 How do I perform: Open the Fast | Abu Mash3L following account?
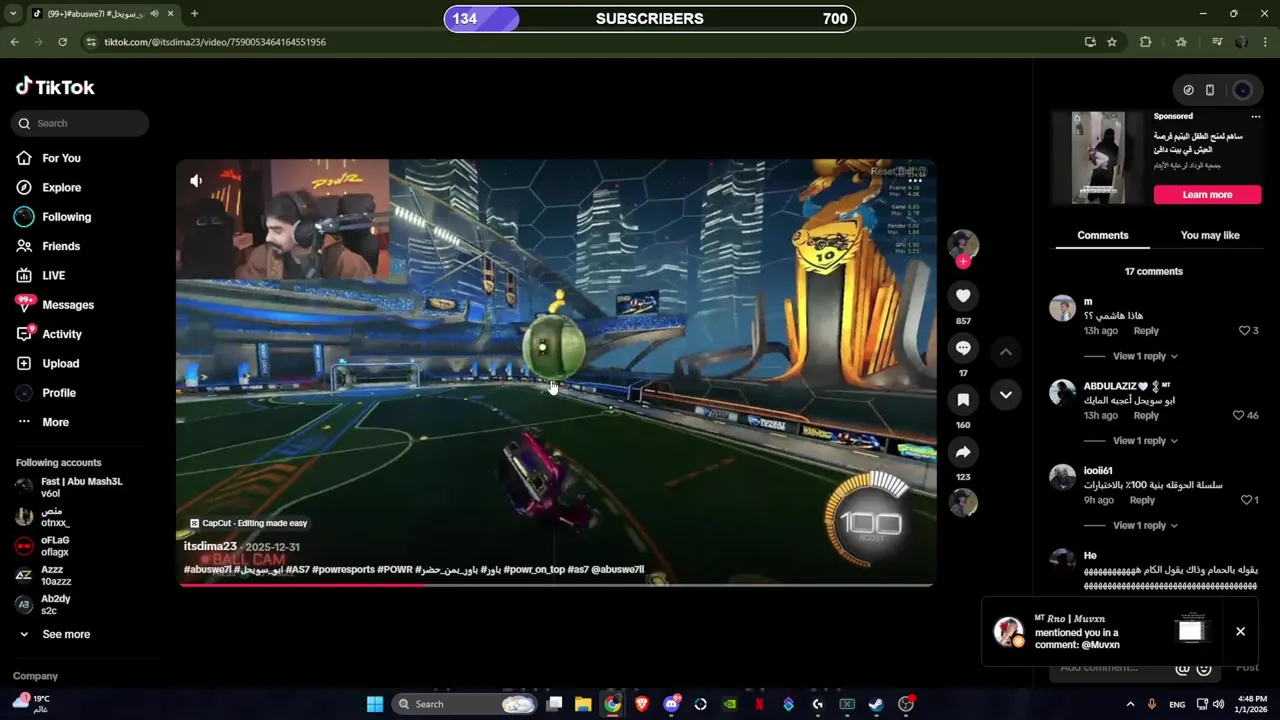coord(68,487)
